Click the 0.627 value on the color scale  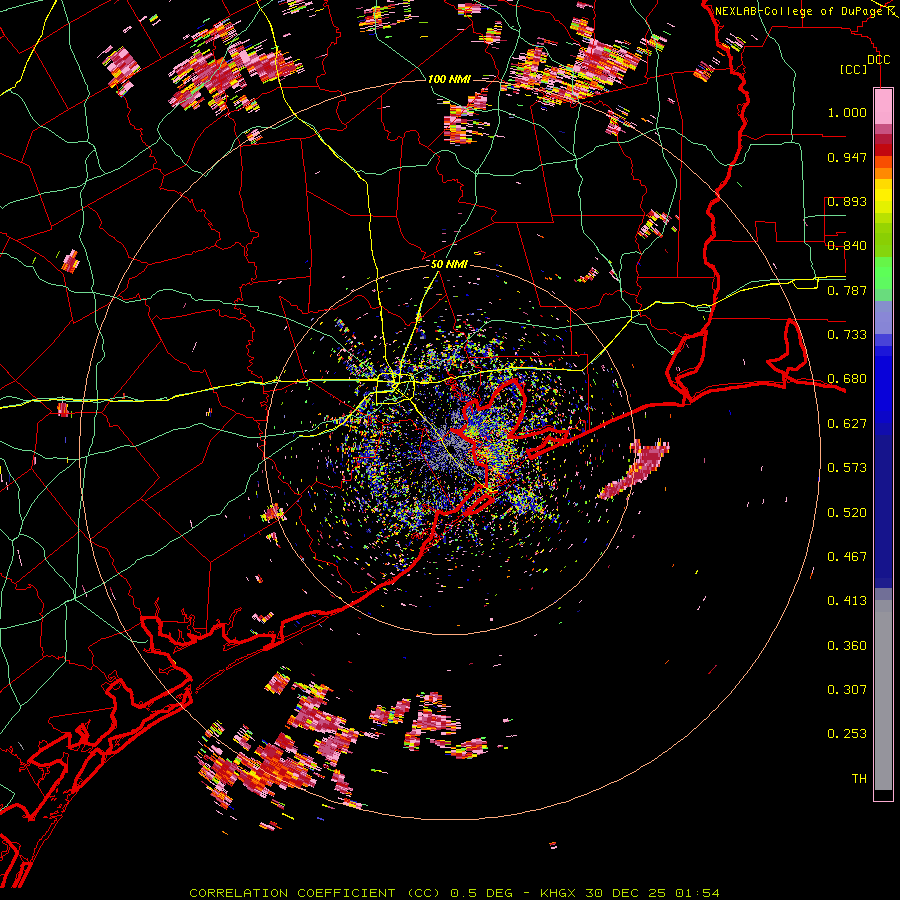(847, 424)
